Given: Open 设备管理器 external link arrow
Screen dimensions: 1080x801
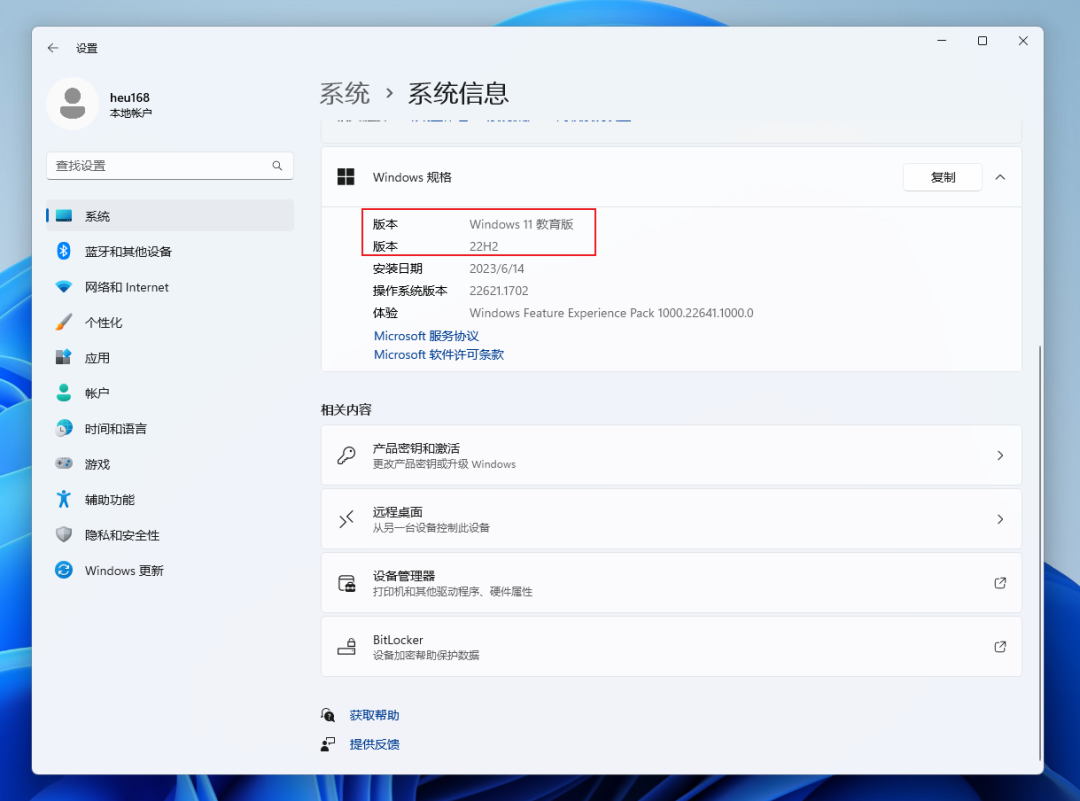Looking at the screenshot, I should [1000, 583].
